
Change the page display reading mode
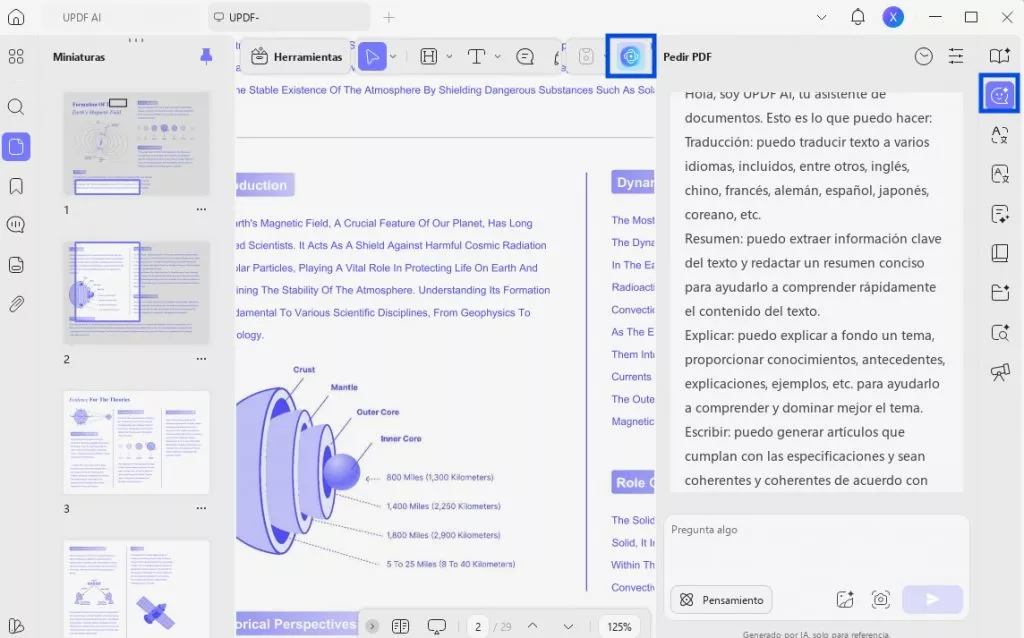click(400, 626)
